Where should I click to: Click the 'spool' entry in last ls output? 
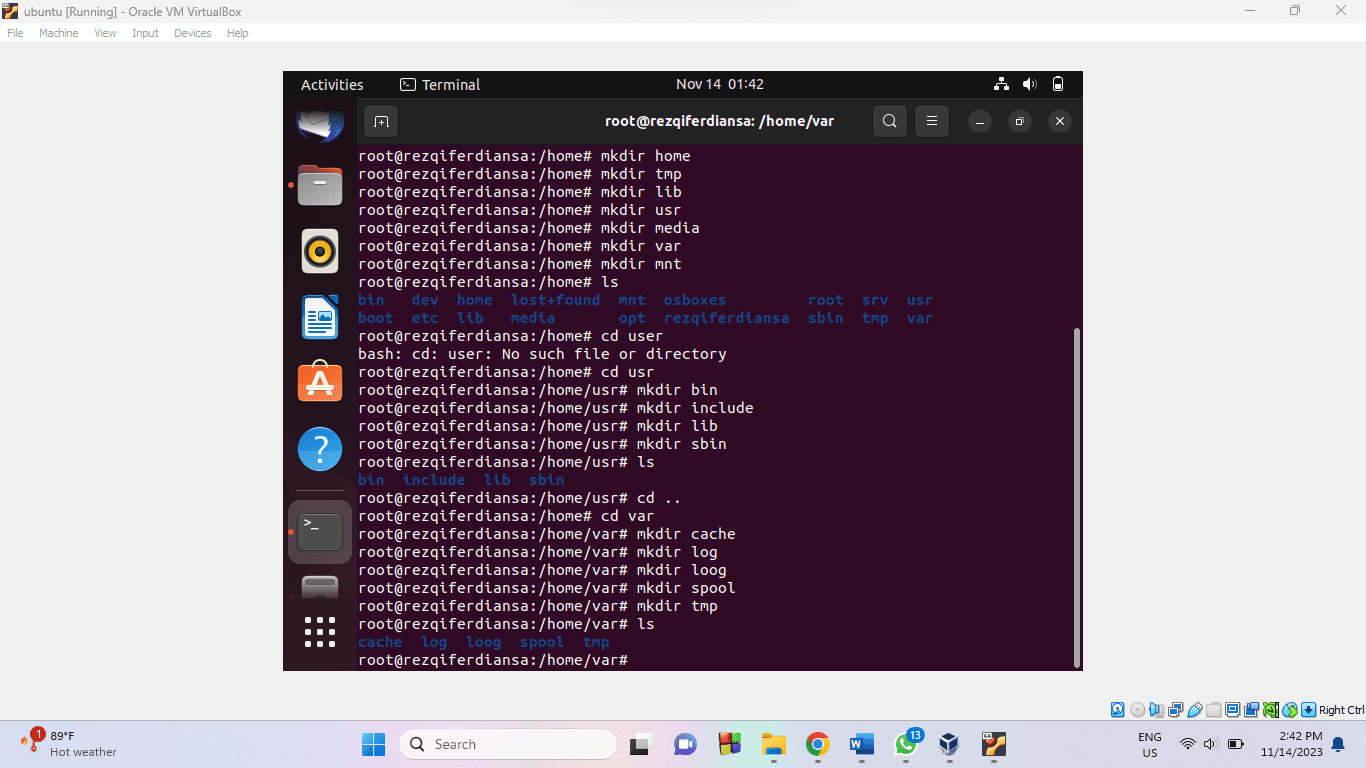[542, 642]
